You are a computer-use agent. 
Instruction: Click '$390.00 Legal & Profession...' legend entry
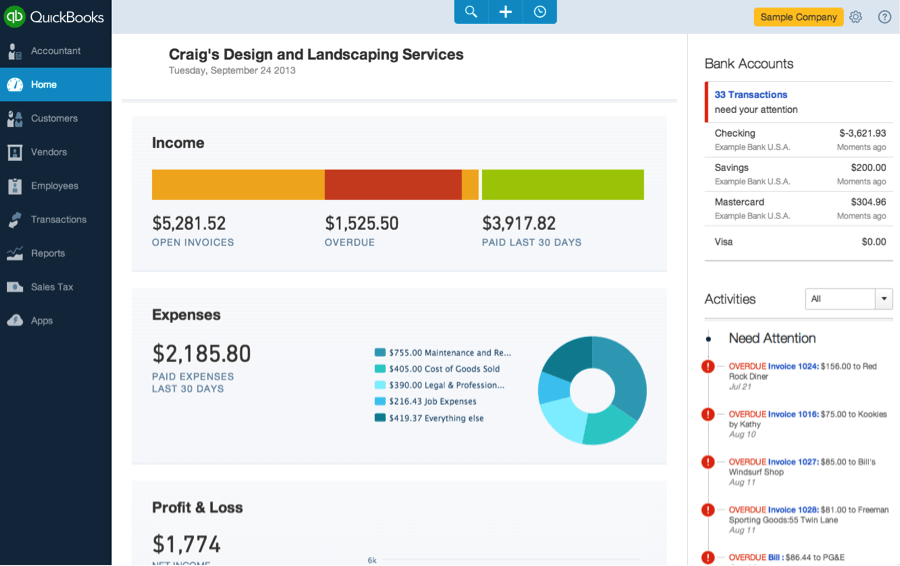(x=440, y=385)
